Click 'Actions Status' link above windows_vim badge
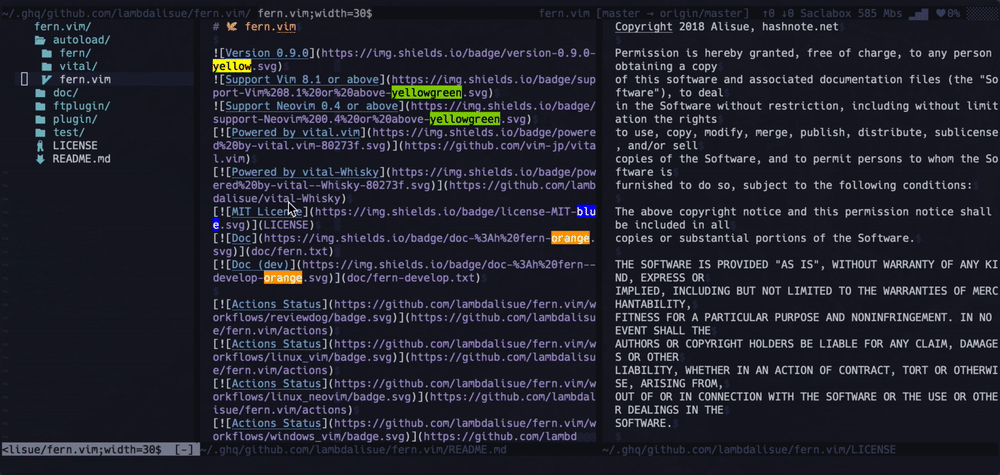 276,423
